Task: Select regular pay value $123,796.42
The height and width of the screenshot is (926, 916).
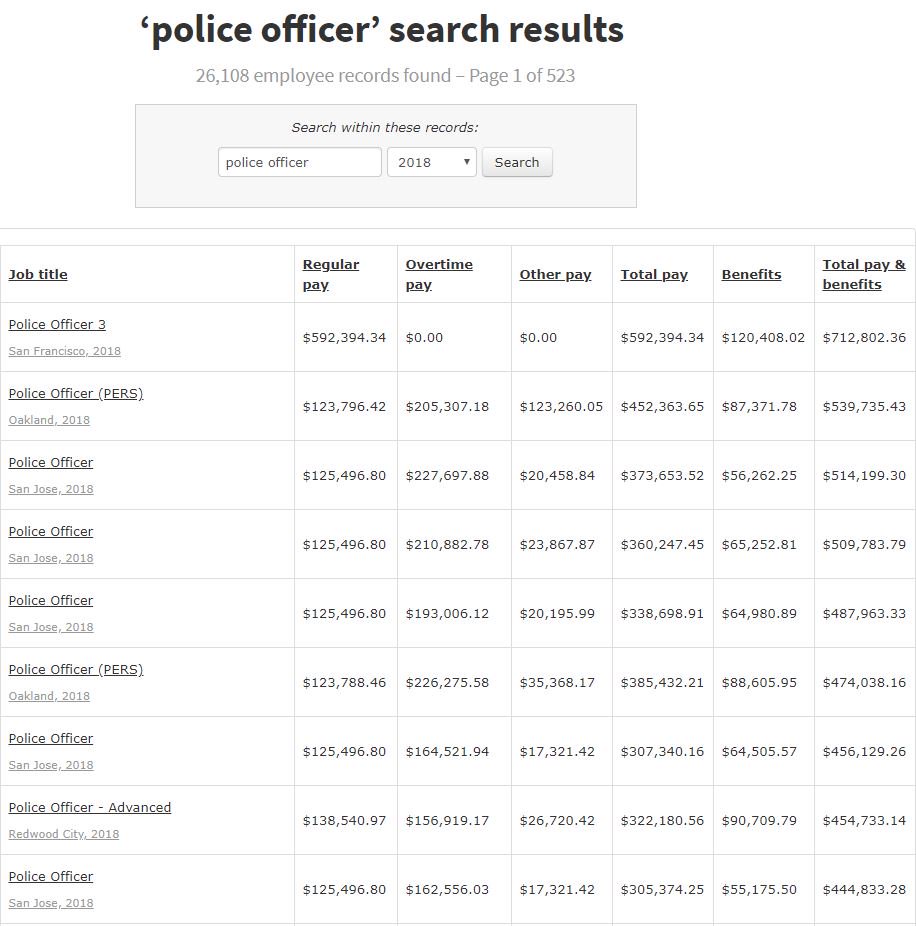Action: coord(344,406)
